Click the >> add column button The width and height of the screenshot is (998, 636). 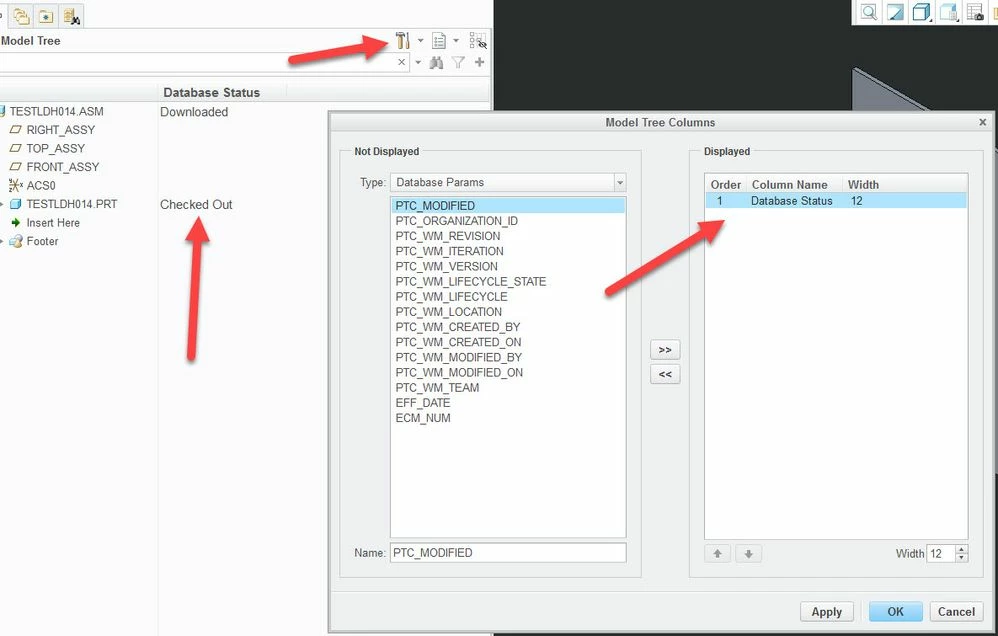665,350
